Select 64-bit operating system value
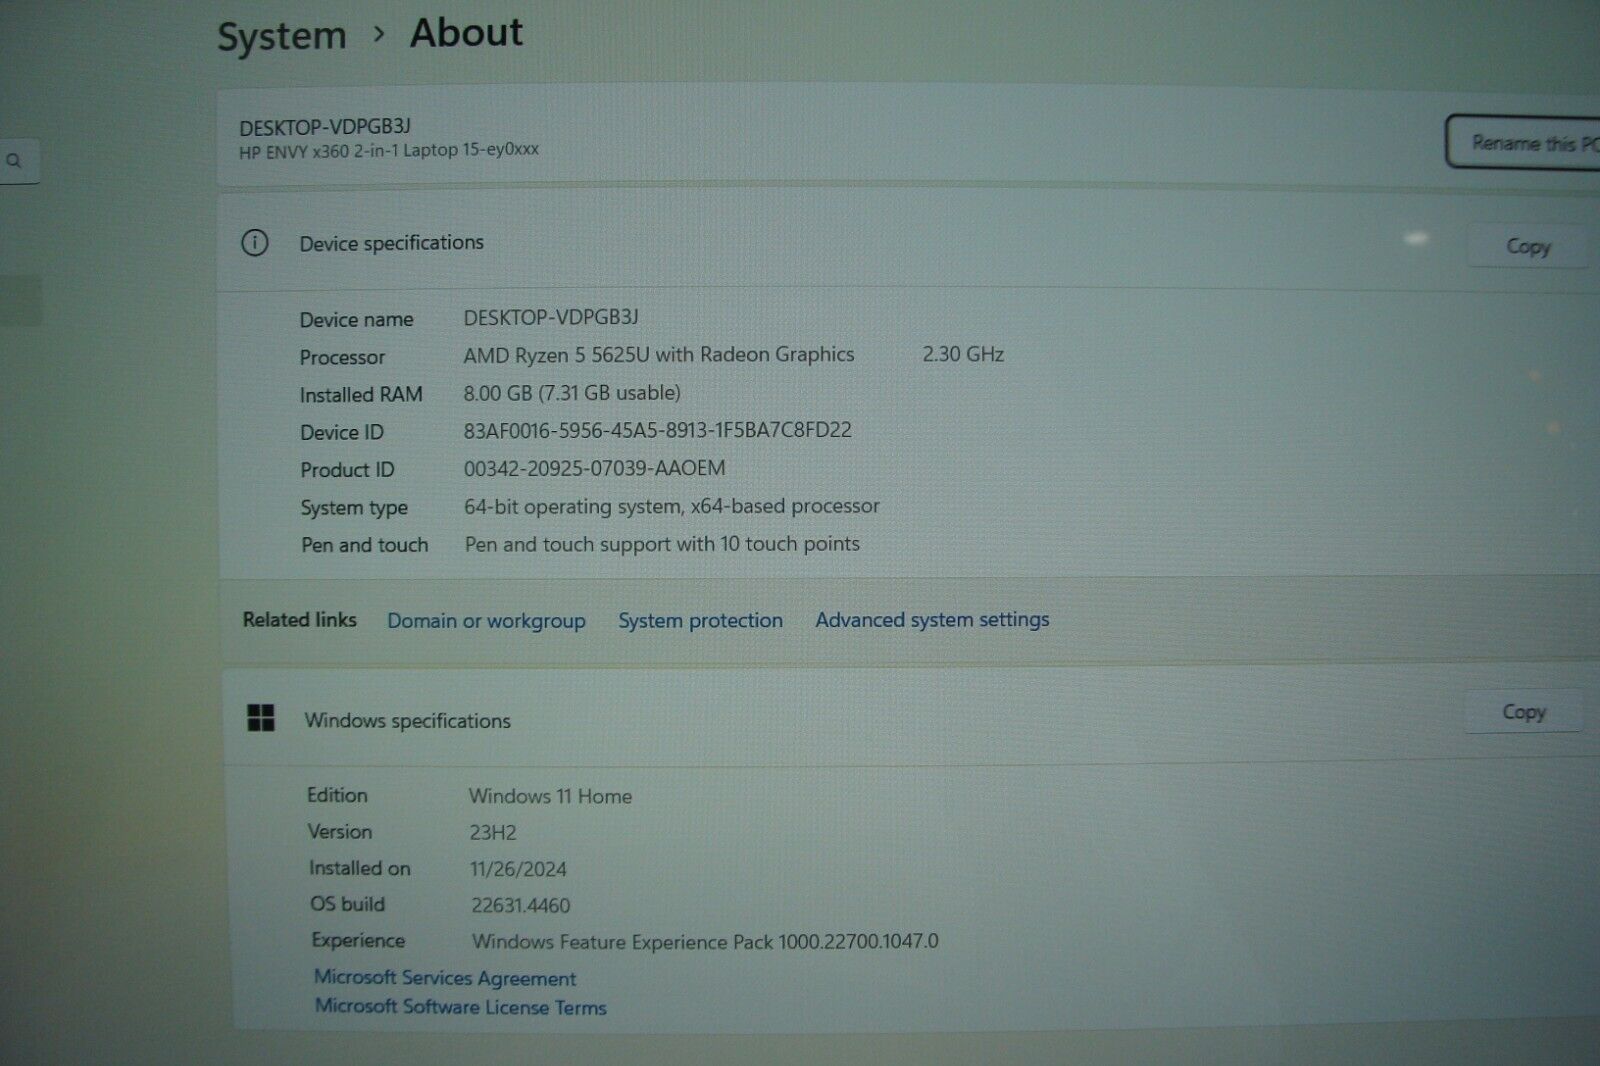 [672, 506]
